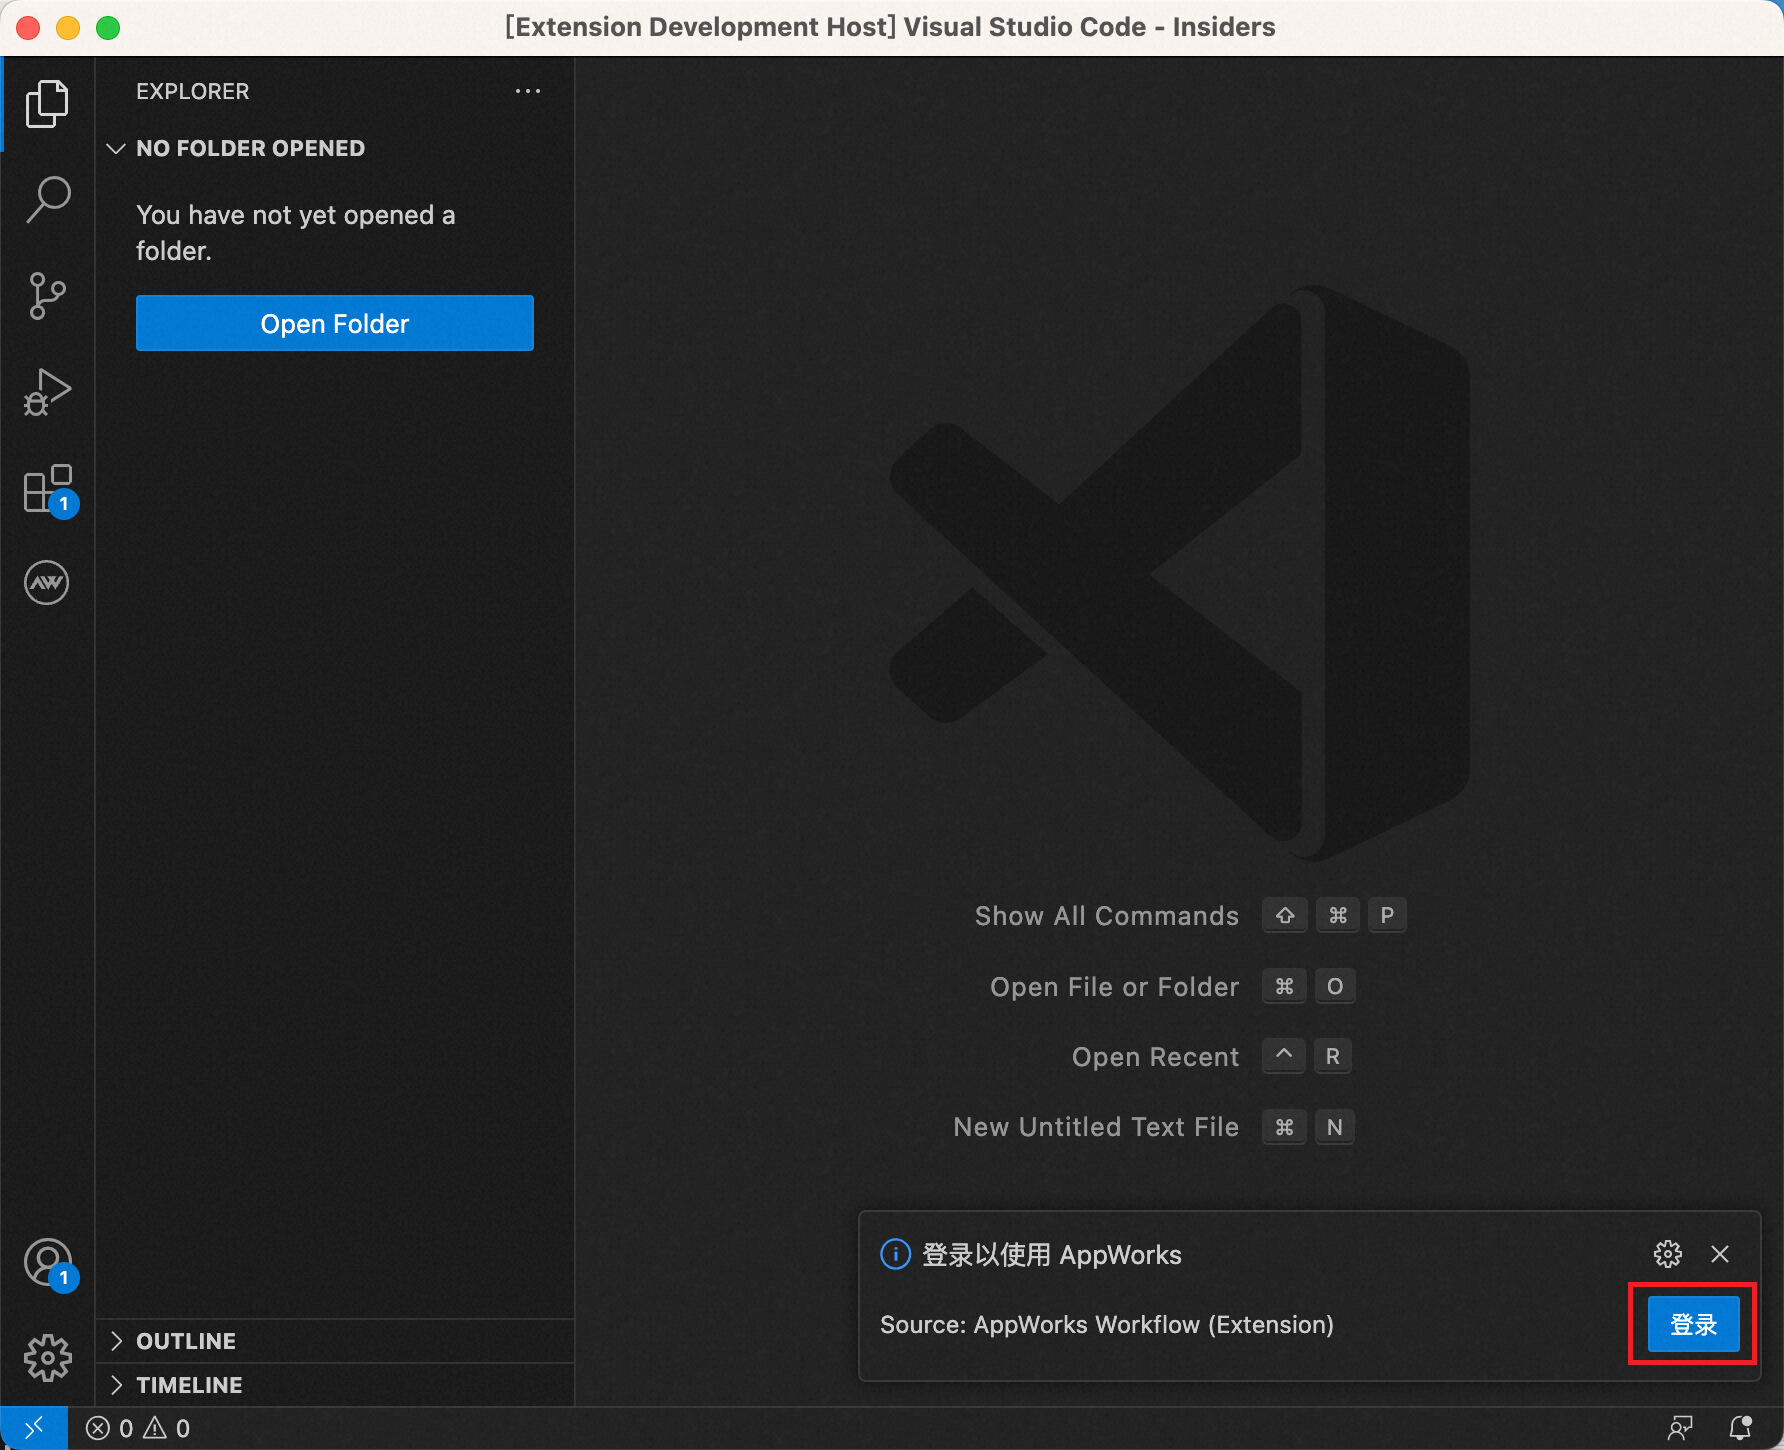Expand the OUTLINE section
This screenshot has height=1450, width=1784.
335,1341
